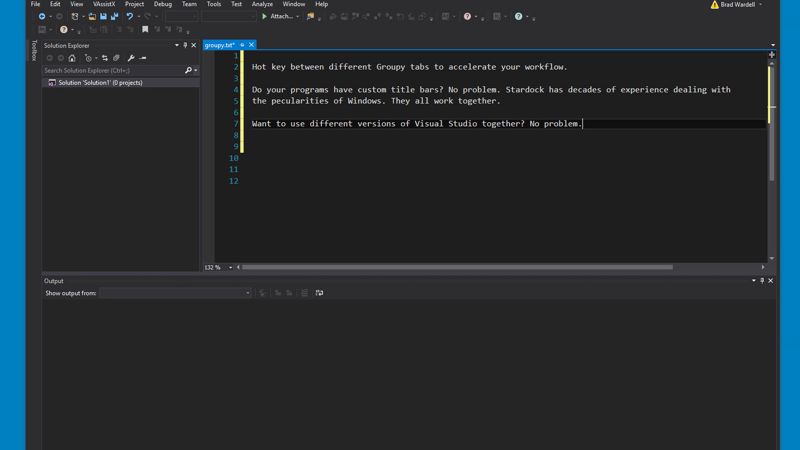Select the Solution 'Solution1' (0 projects) node
800x450 pixels.
coord(100,83)
